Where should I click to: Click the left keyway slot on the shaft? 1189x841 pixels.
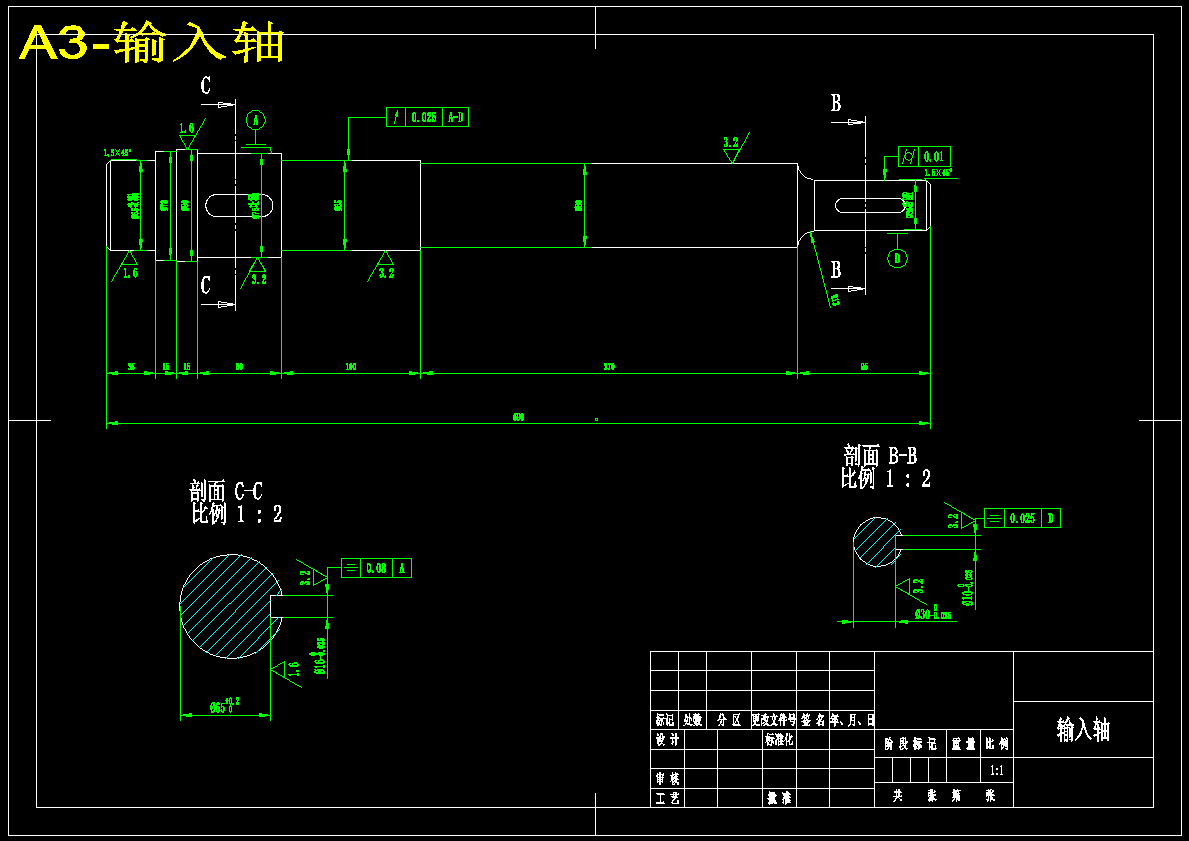[x=239, y=205]
